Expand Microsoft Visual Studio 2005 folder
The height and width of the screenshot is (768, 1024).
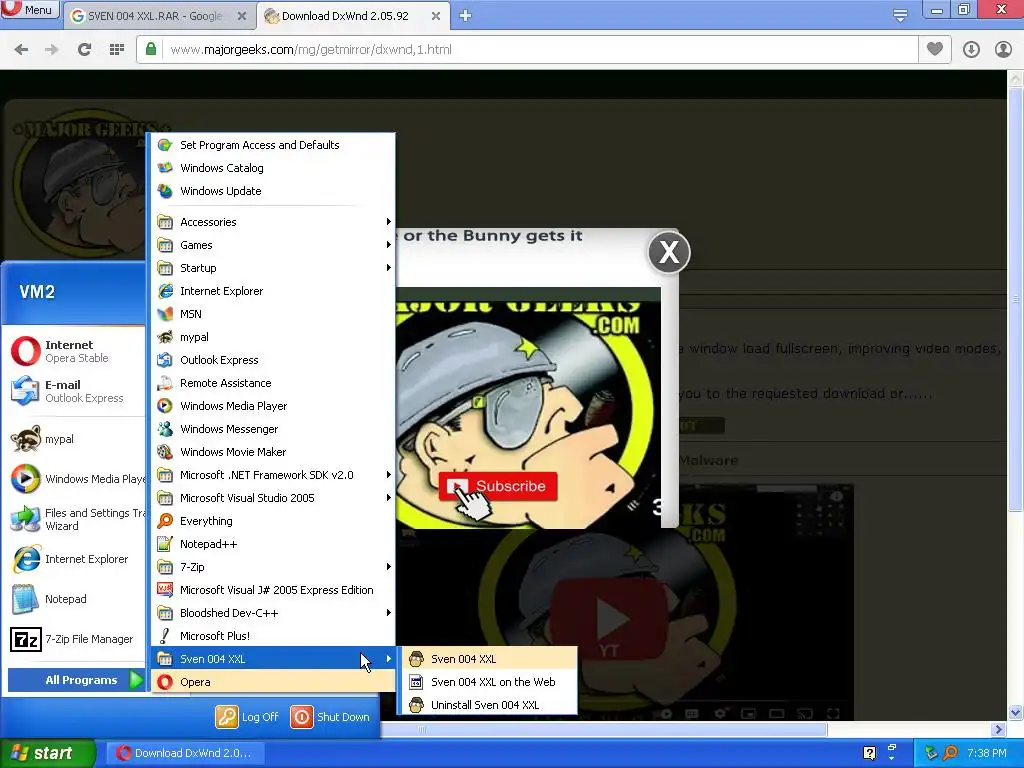[x=273, y=498]
